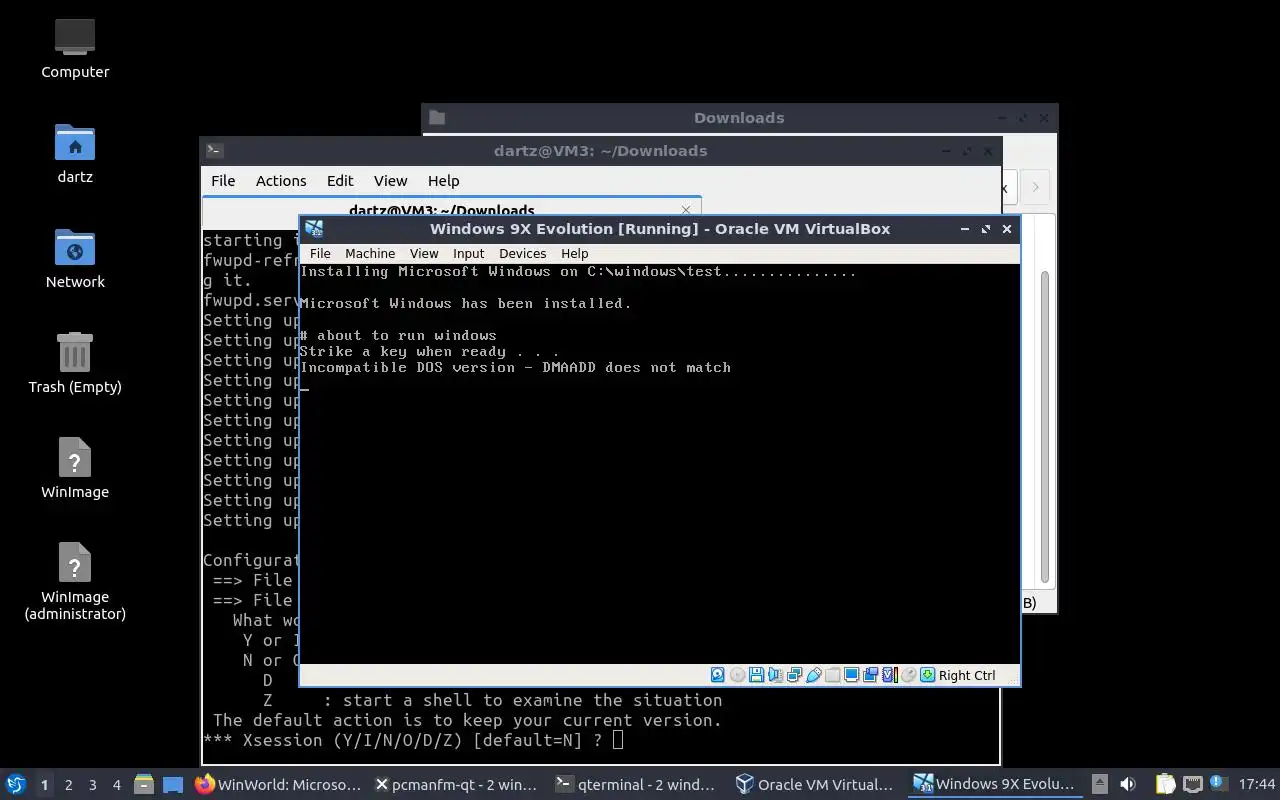Click the taskbar clock showing 17:44
The height and width of the screenshot is (800, 1280).
[x=1257, y=784]
